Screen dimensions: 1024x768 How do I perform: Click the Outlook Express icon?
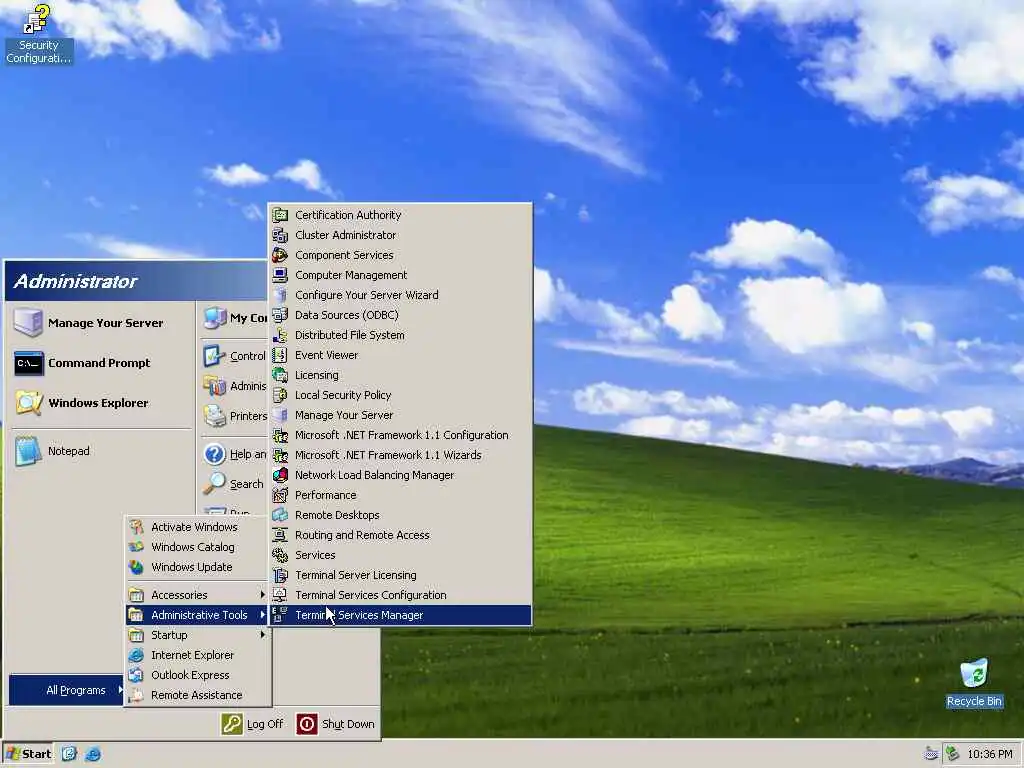click(136, 675)
